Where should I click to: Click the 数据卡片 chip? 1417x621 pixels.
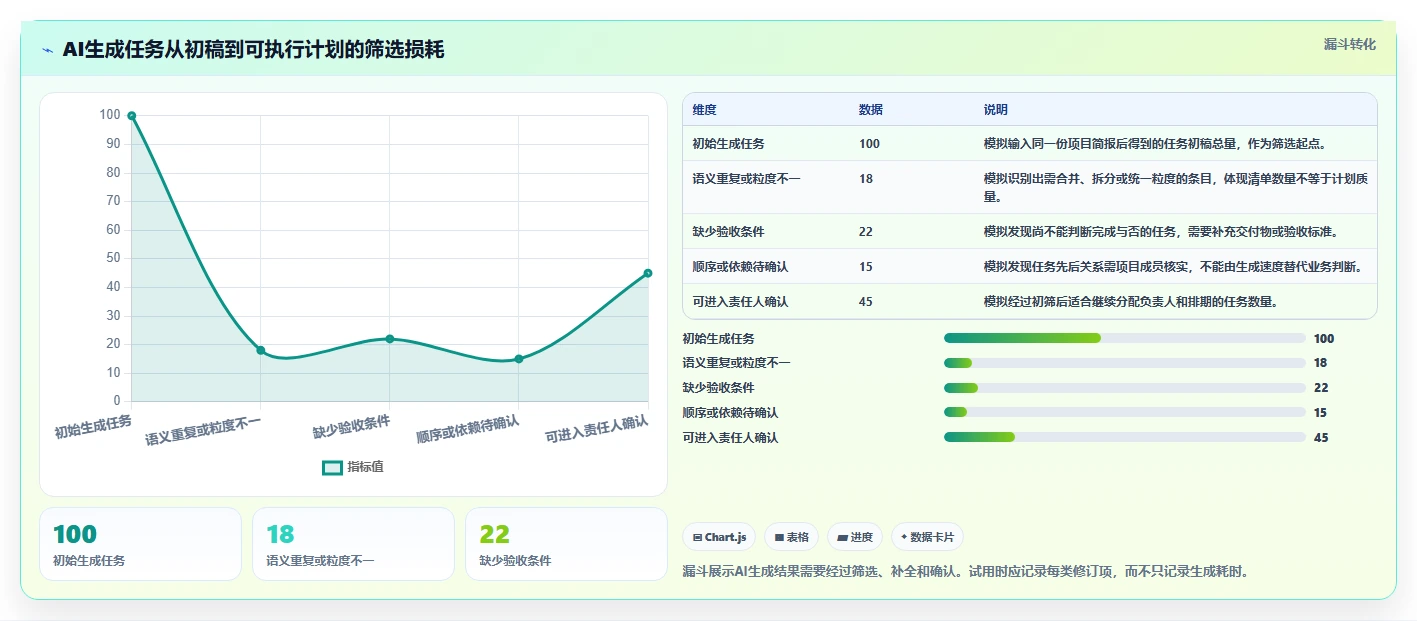(x=927, y=537)
